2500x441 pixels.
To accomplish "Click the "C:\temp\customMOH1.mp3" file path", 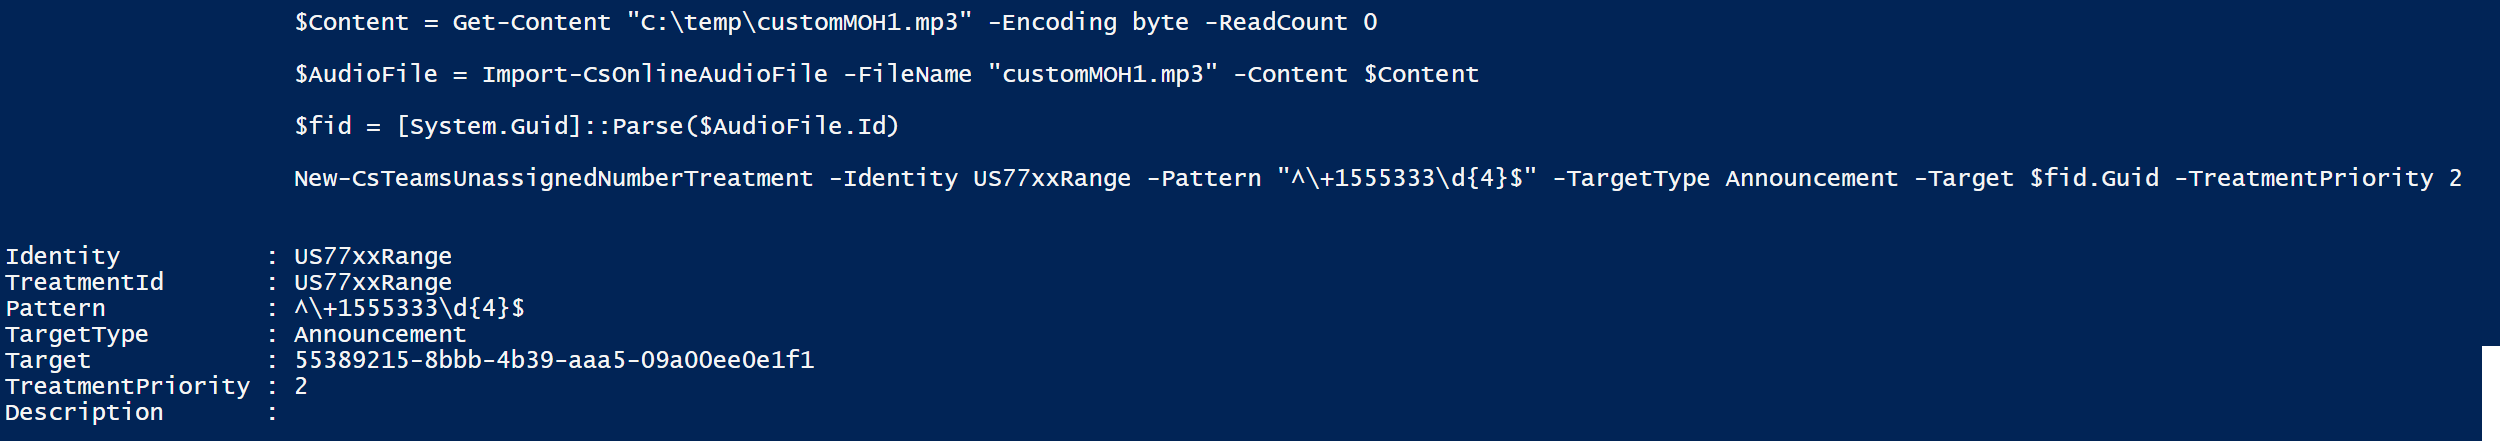I will coord(799,22).
